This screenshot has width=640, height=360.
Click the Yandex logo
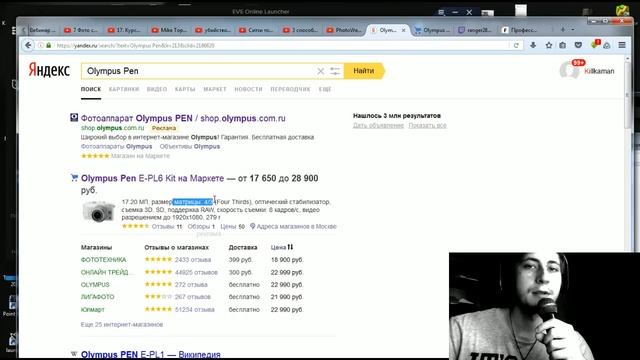49,70
